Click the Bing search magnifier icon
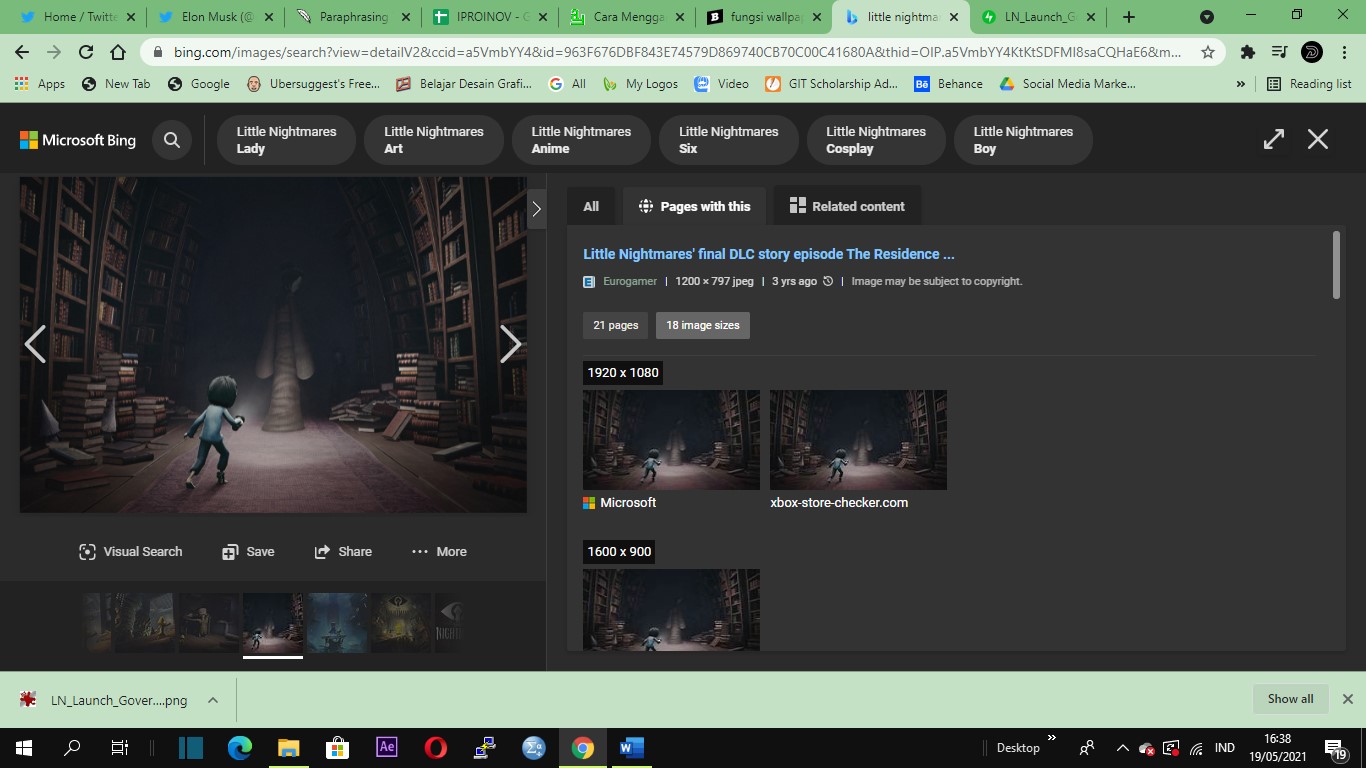Image resolution: width=1366 pixels, height=768 pixels. (172, 140)
